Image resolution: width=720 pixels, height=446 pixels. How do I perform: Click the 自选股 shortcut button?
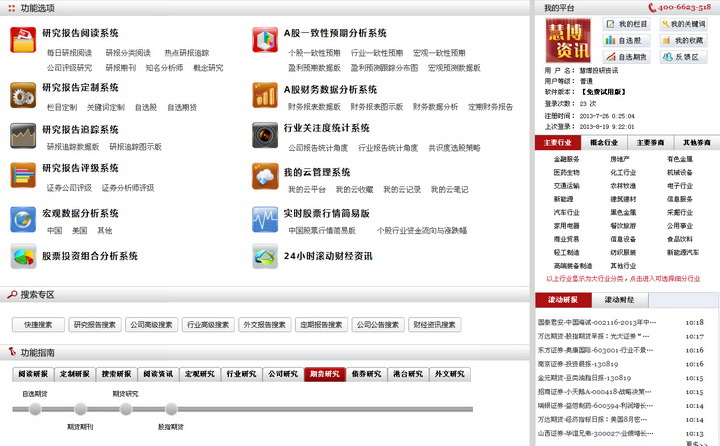[x=626, y=40]
